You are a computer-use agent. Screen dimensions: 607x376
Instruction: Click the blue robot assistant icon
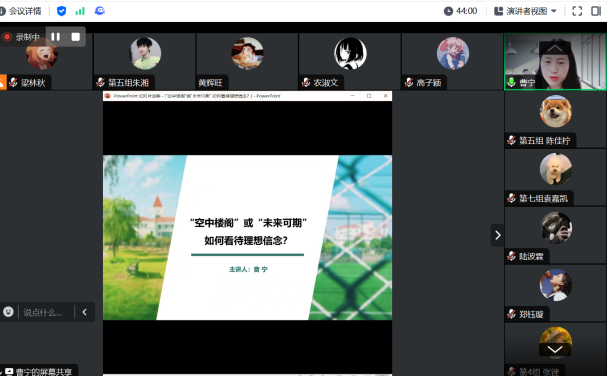[99, 11]
